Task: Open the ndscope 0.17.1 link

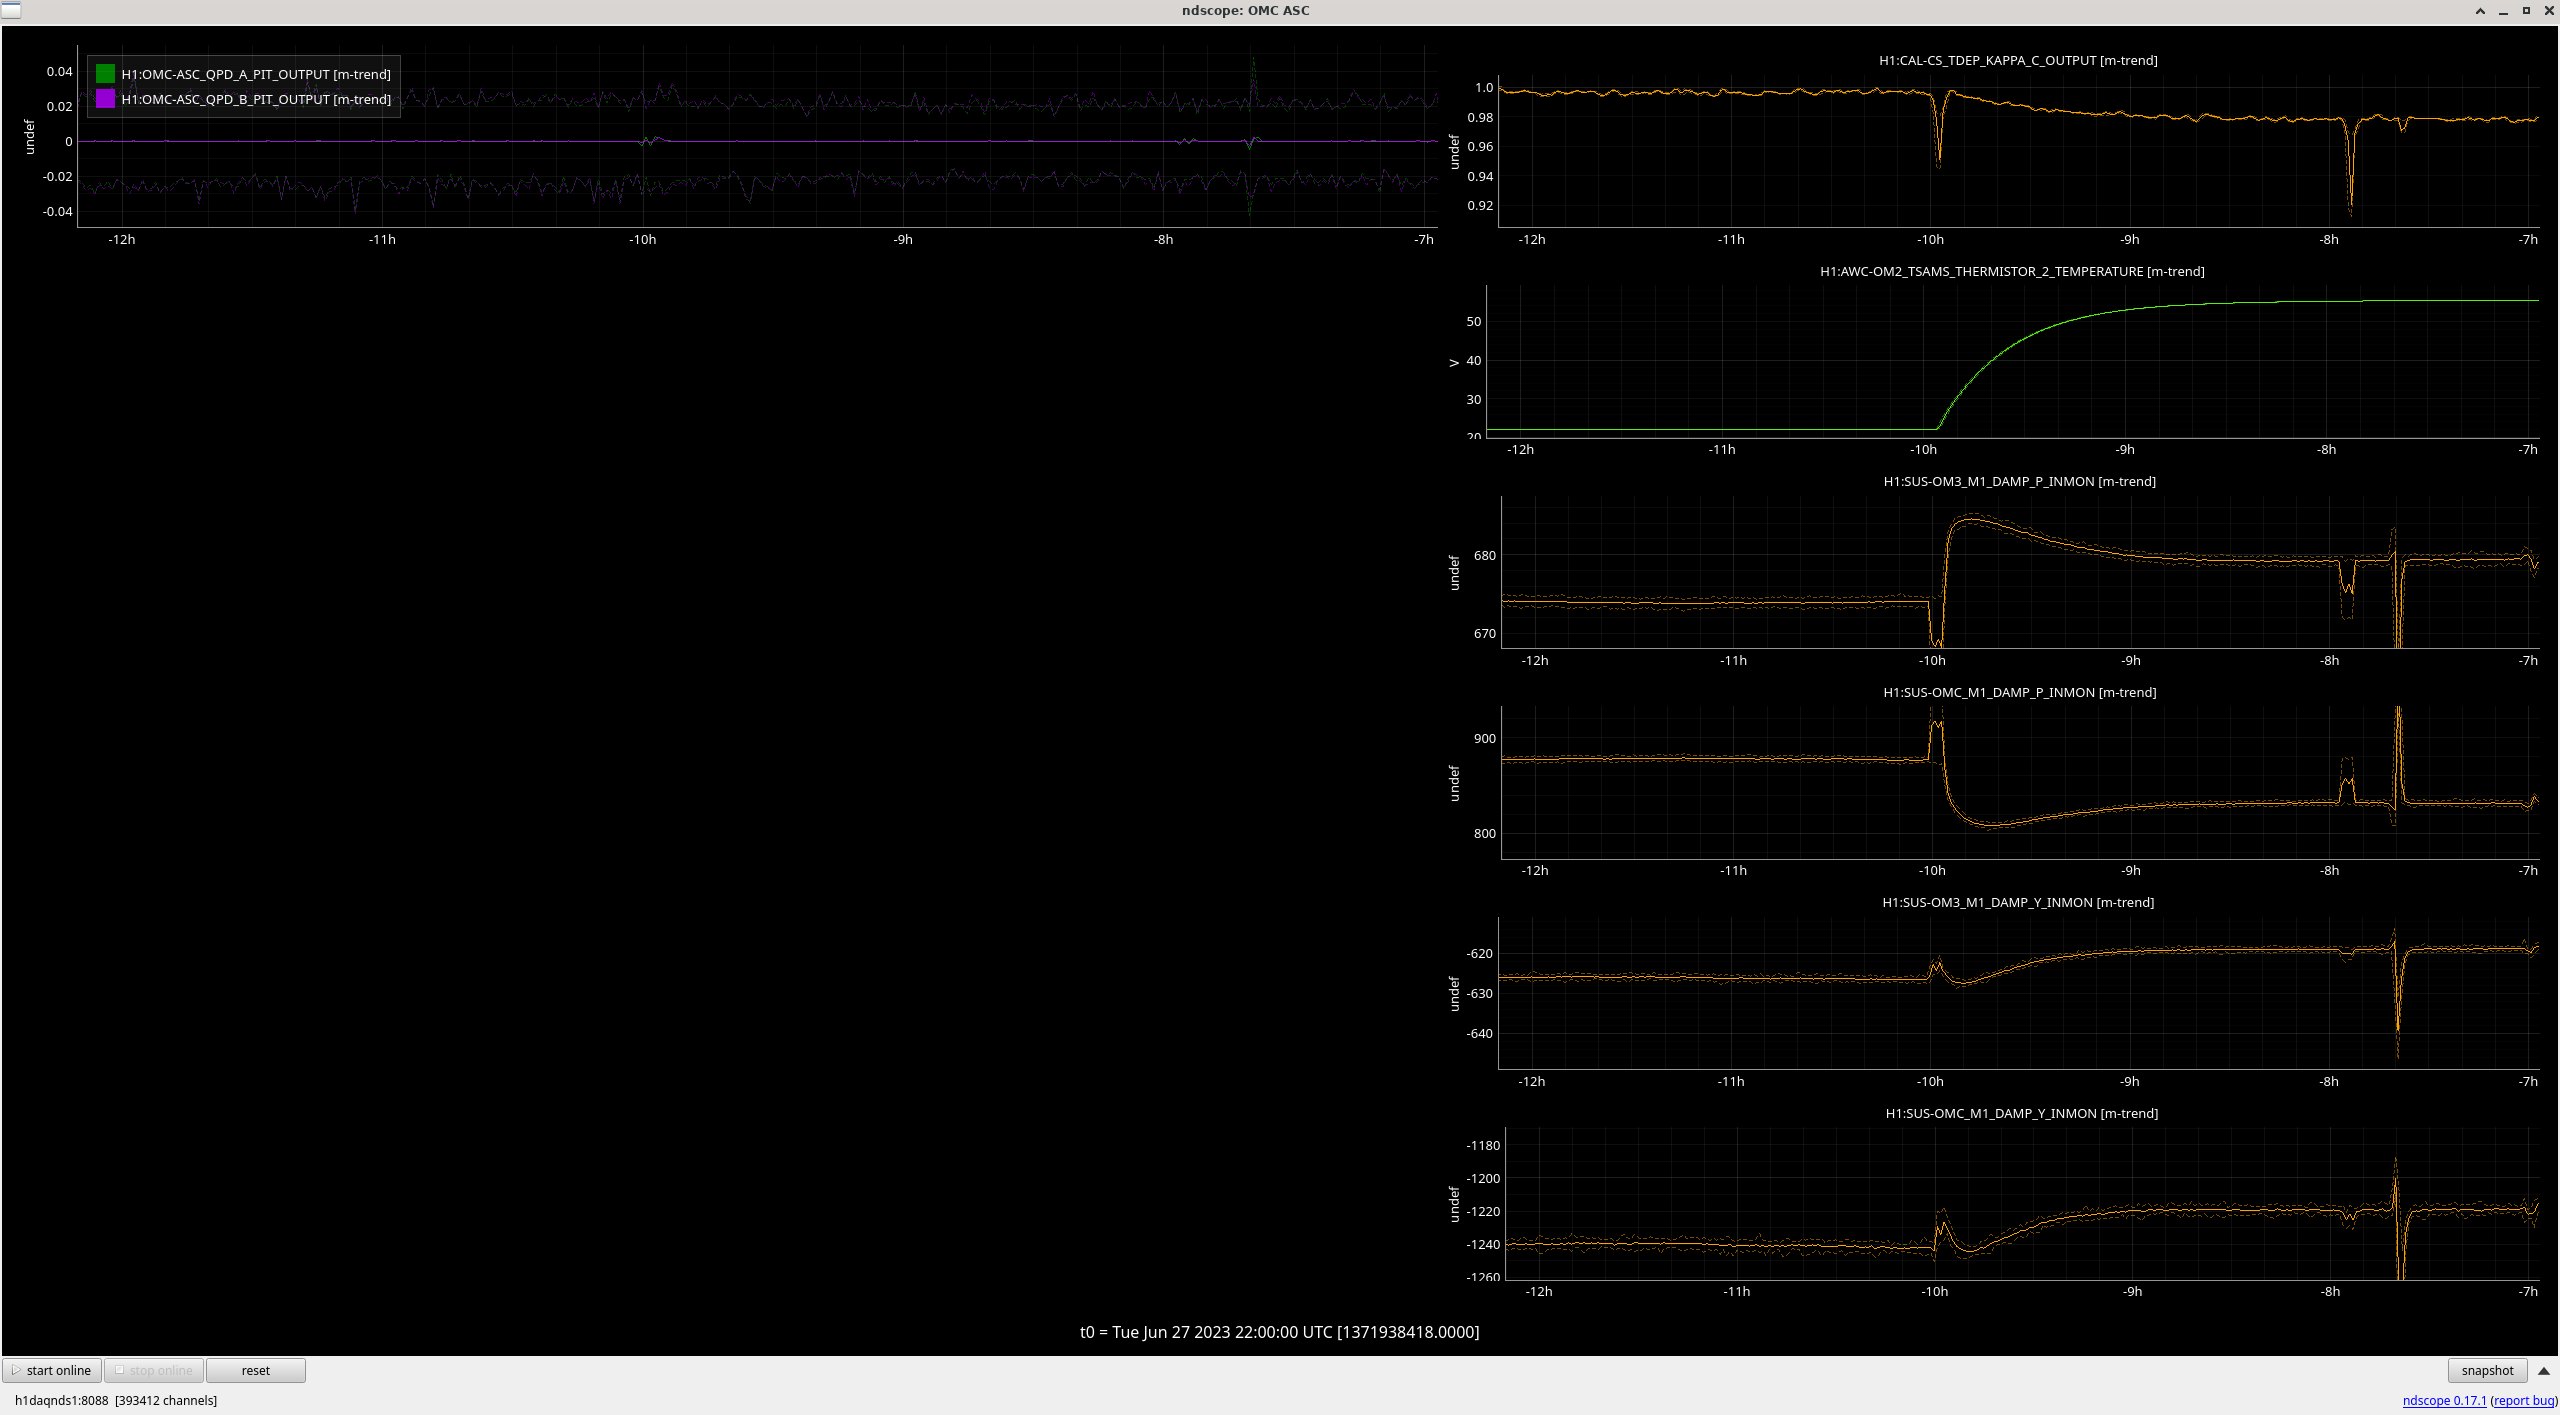Action: coord(2444,1400)
